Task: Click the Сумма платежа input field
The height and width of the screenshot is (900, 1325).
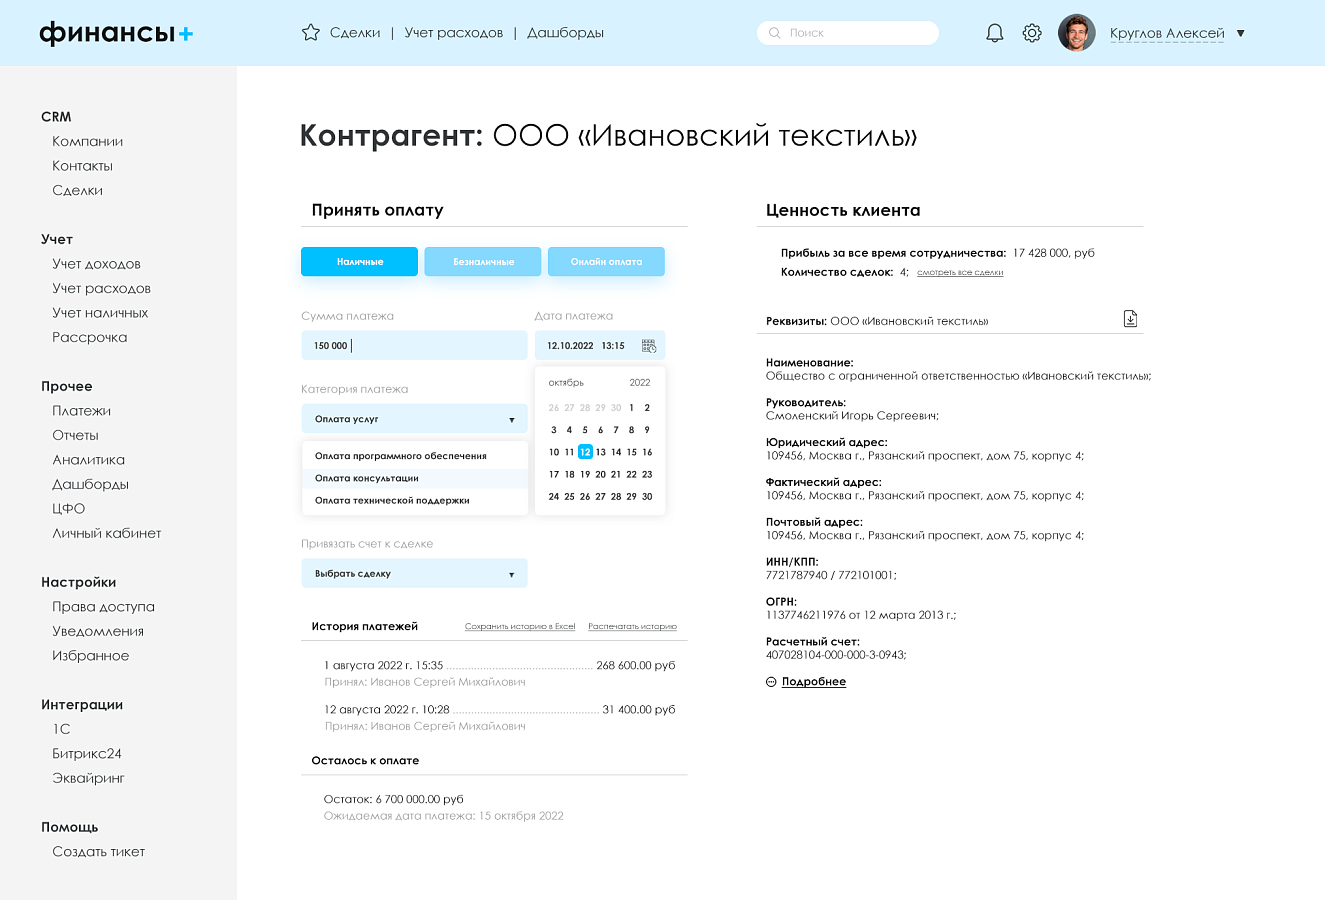Action: [x=414, y=346]
